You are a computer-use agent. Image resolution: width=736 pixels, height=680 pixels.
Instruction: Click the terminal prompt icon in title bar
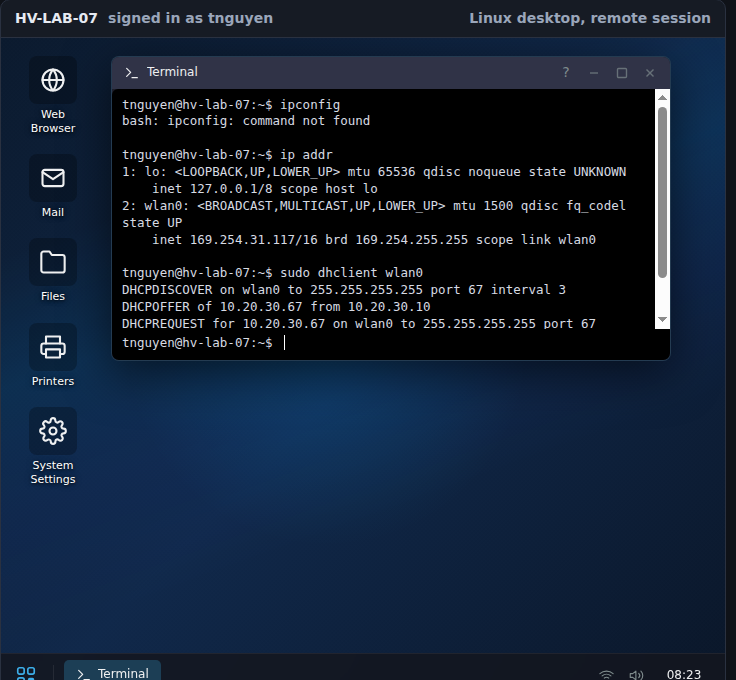pyautogui.click(x=131, y=73)
